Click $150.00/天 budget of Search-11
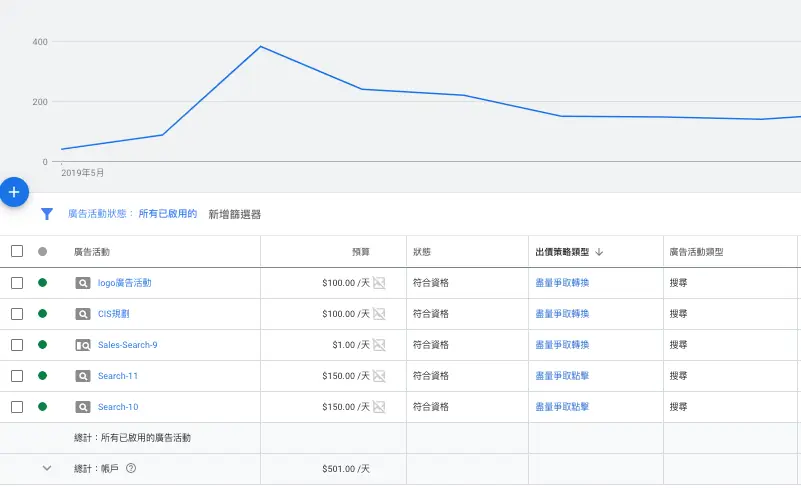Screen dimensions: 801x488 [x=346, y=376]
